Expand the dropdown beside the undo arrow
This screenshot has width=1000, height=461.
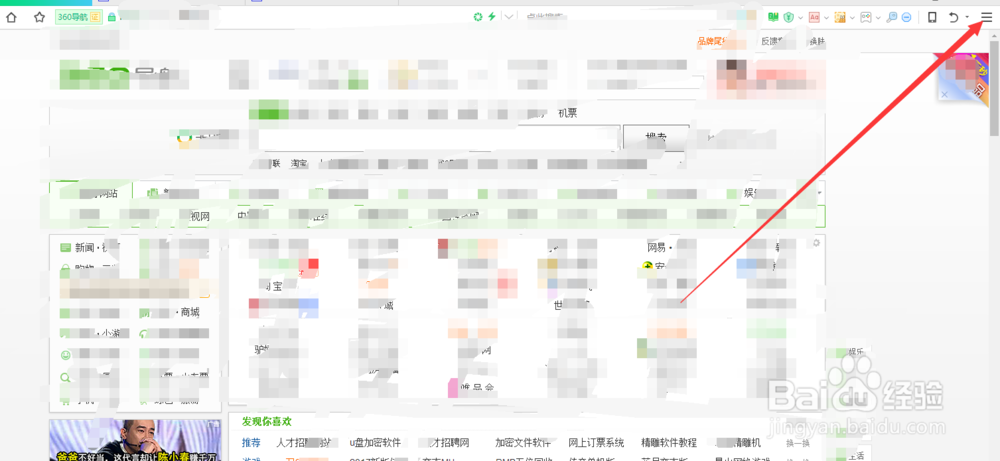(x=967, y=18)
